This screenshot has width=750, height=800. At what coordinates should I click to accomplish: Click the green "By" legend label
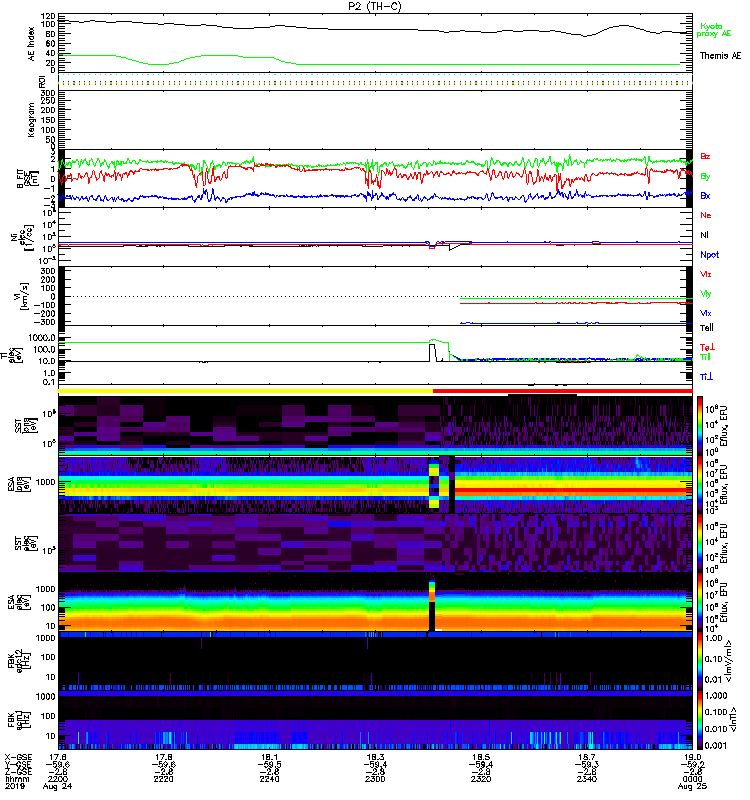click(x=705, y=177)
